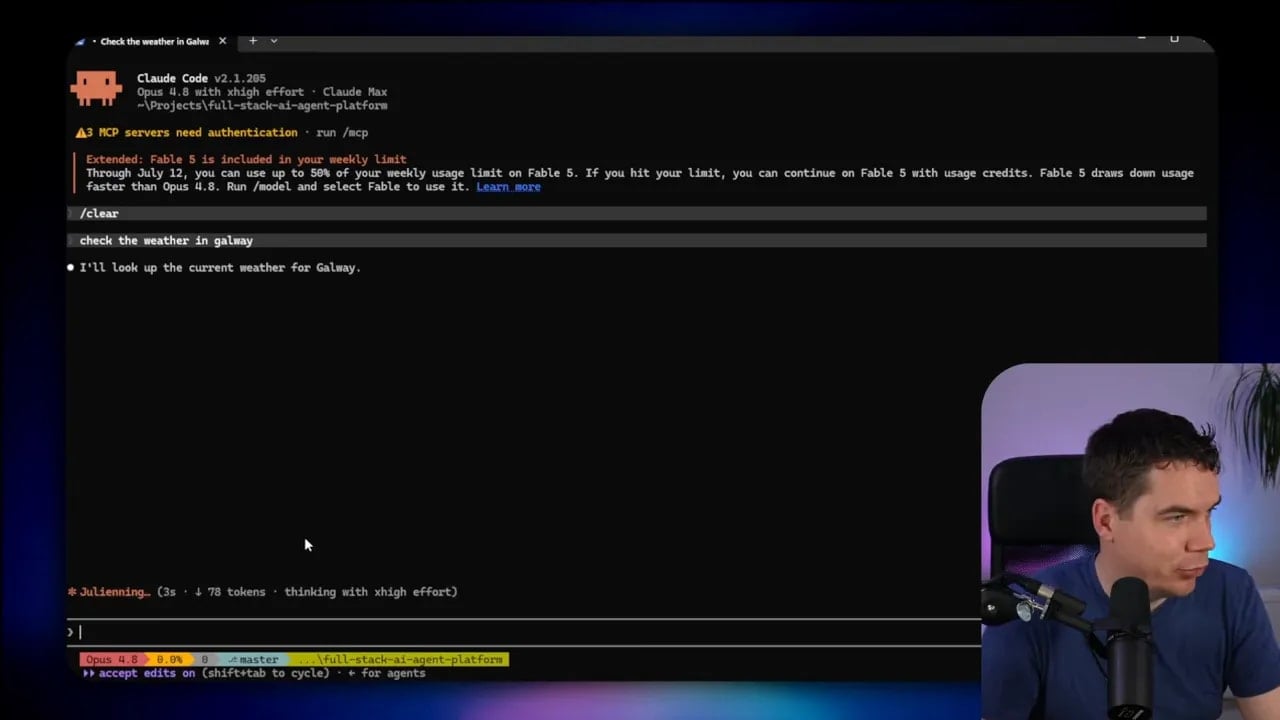Click the yellow project folder status segment
Image resolution: width=1280 pixels, height=720 pixels.
(x=401, y=660)
